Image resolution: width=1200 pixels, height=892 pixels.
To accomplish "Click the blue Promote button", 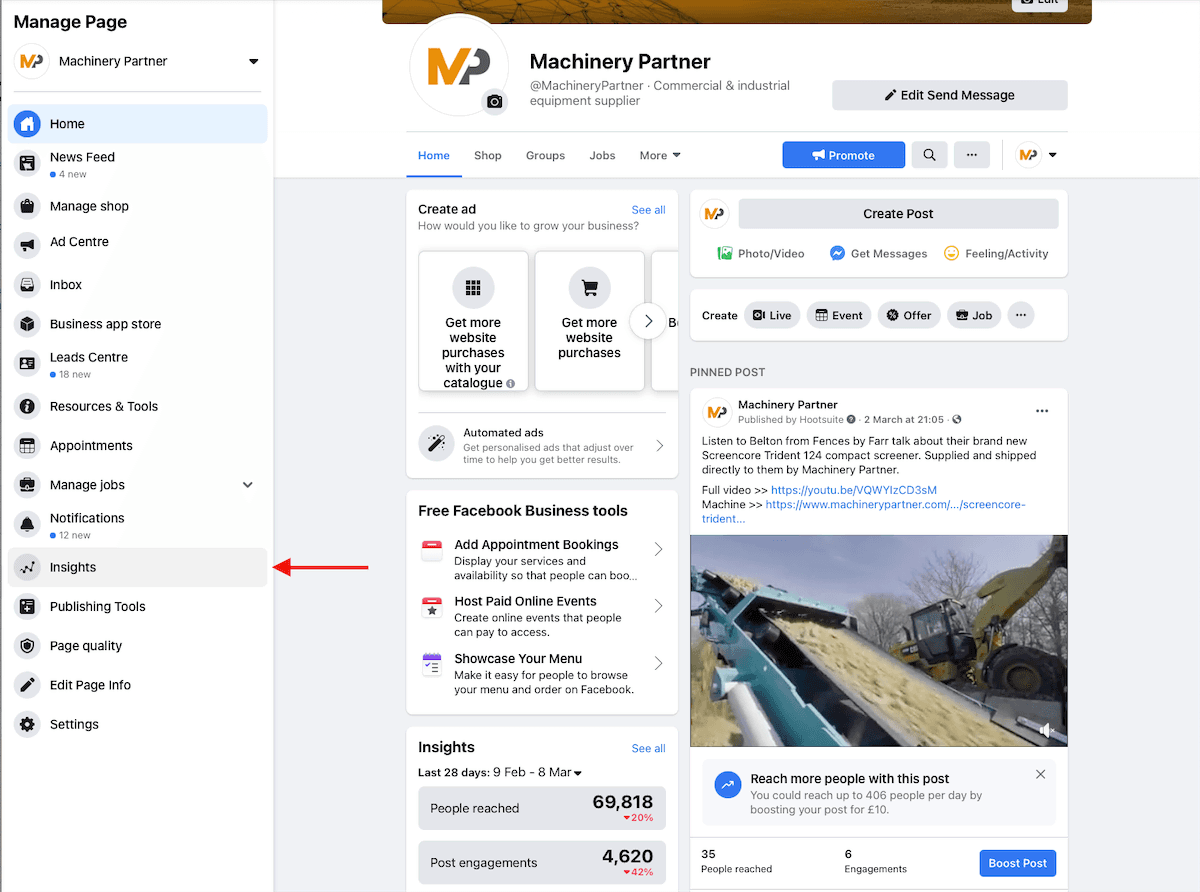I will tap(843, 155).
